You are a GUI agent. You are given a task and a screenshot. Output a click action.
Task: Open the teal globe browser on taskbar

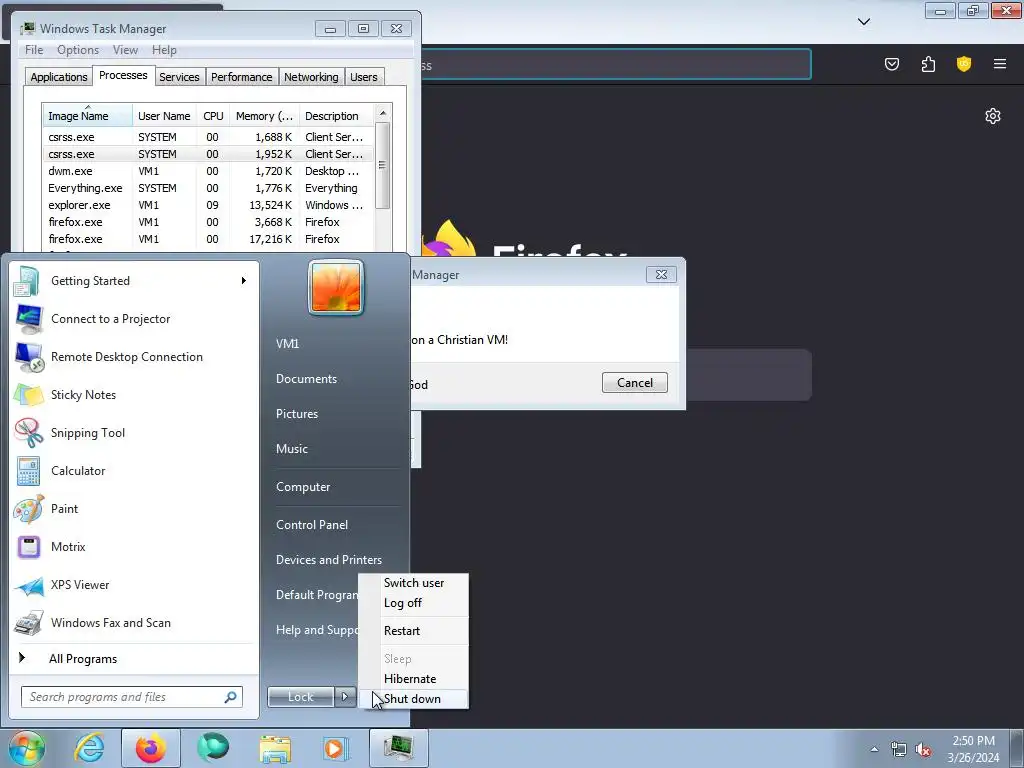(213, 748)
